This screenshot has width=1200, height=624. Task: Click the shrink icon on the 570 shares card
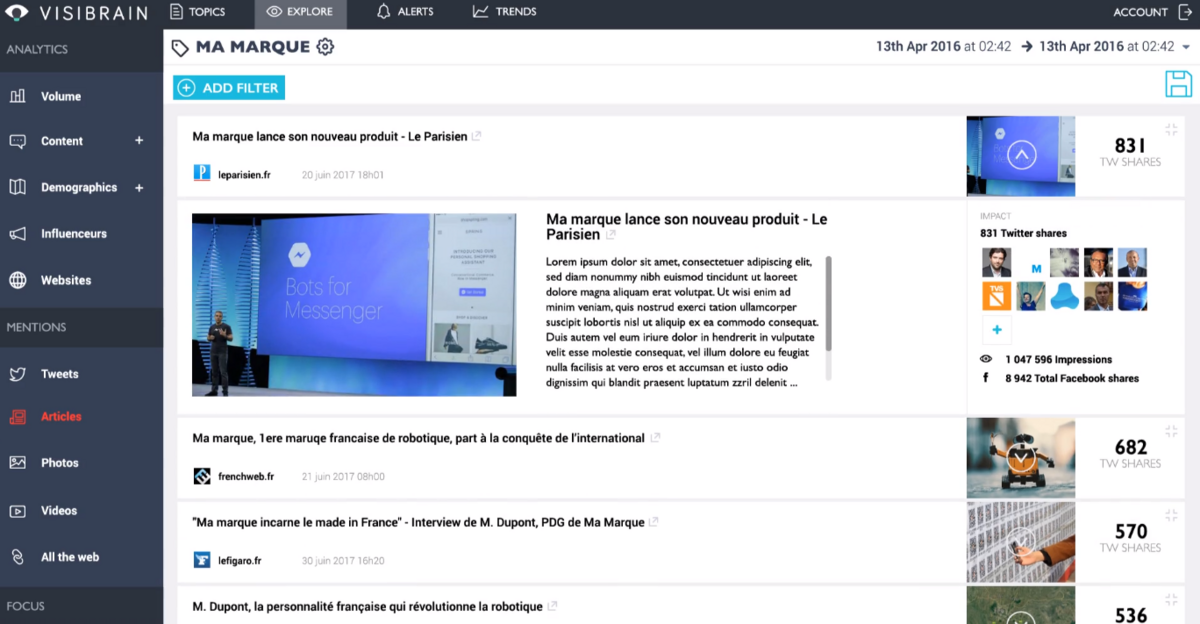point(1171,515)
